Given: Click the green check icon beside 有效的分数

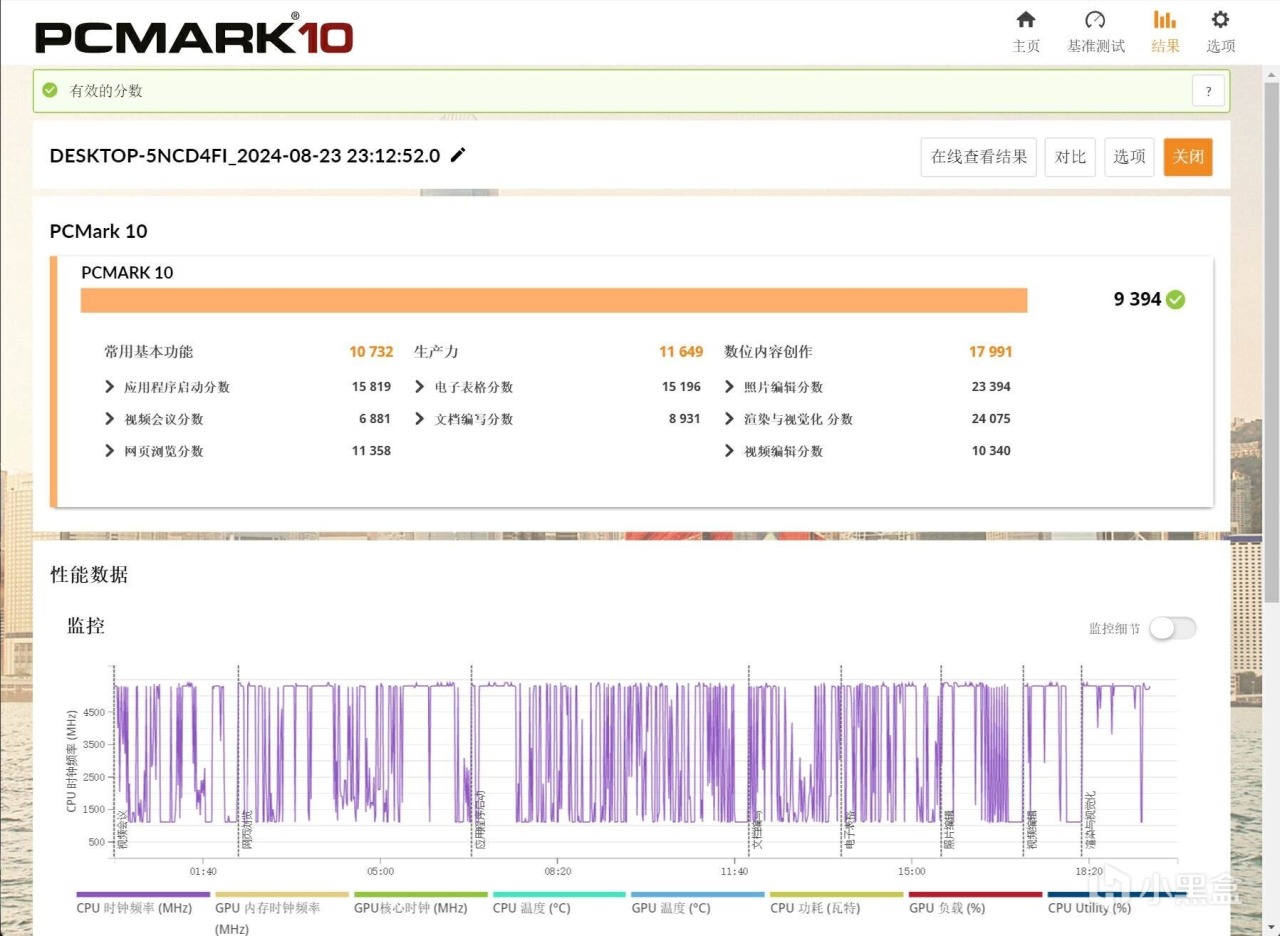Looking at the screenshot, I should tap(50, 90).
